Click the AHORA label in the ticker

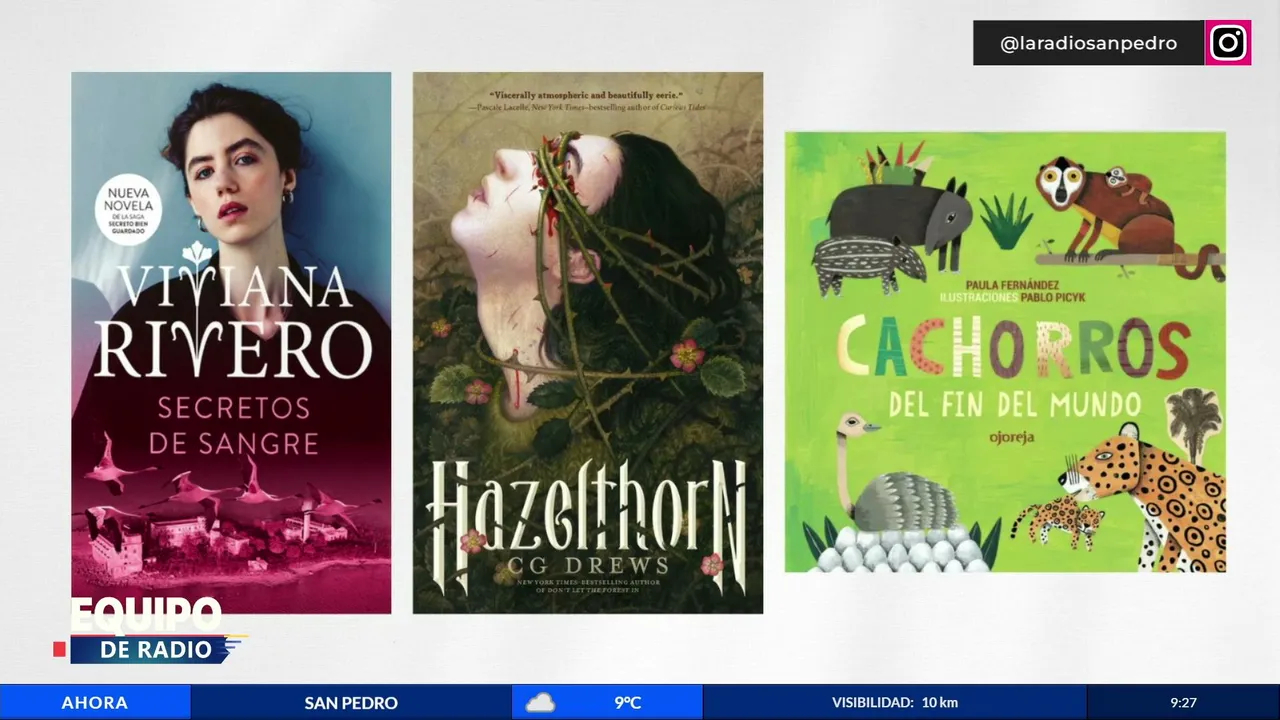coord(95,702)
